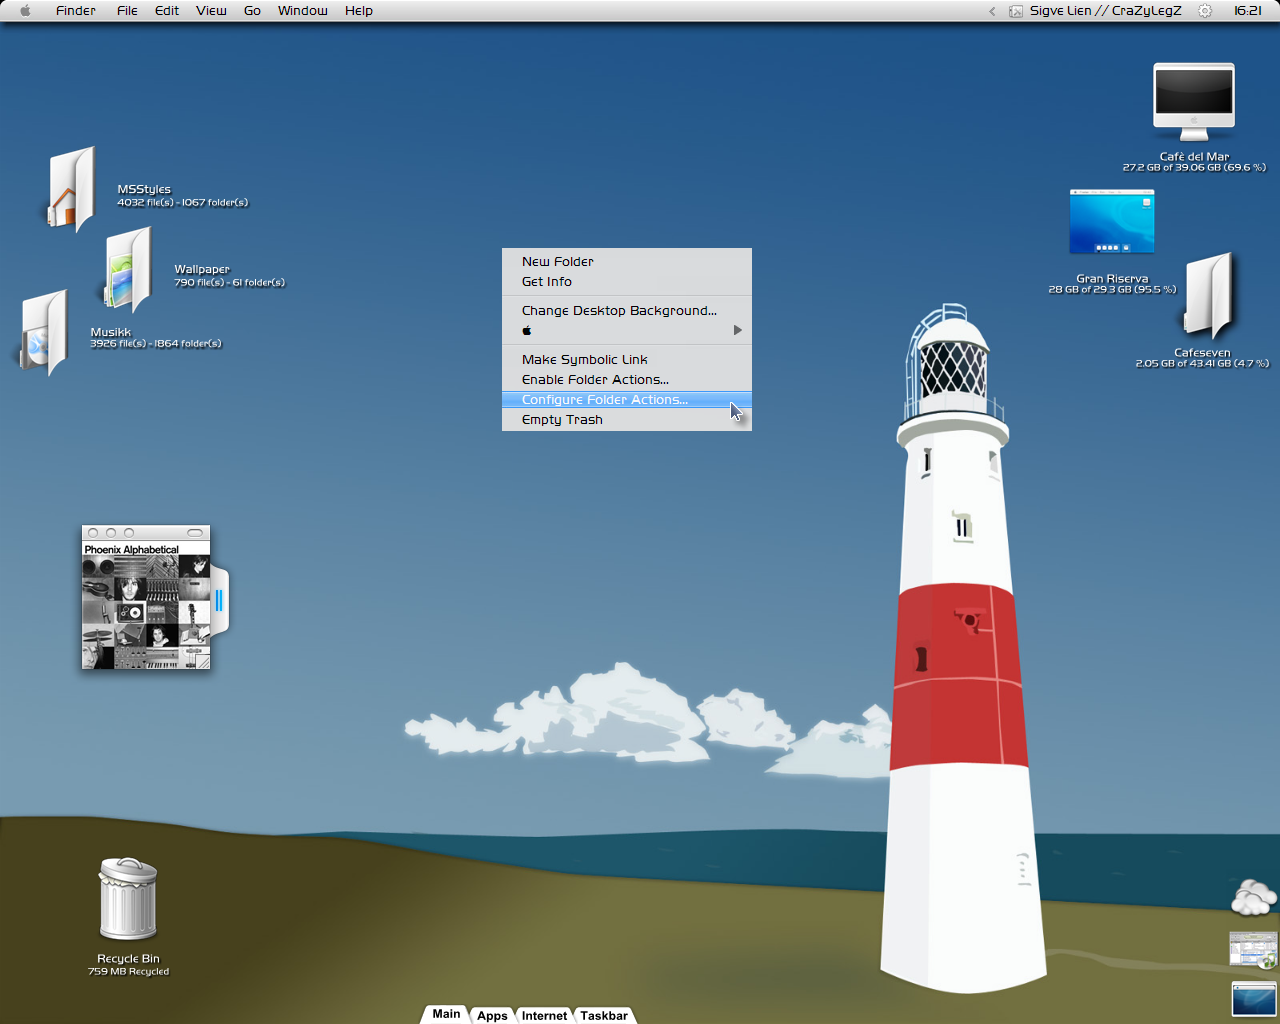Open the View menu
1280x1024 pixels.
pyautogui.click(x=211, y=11)
